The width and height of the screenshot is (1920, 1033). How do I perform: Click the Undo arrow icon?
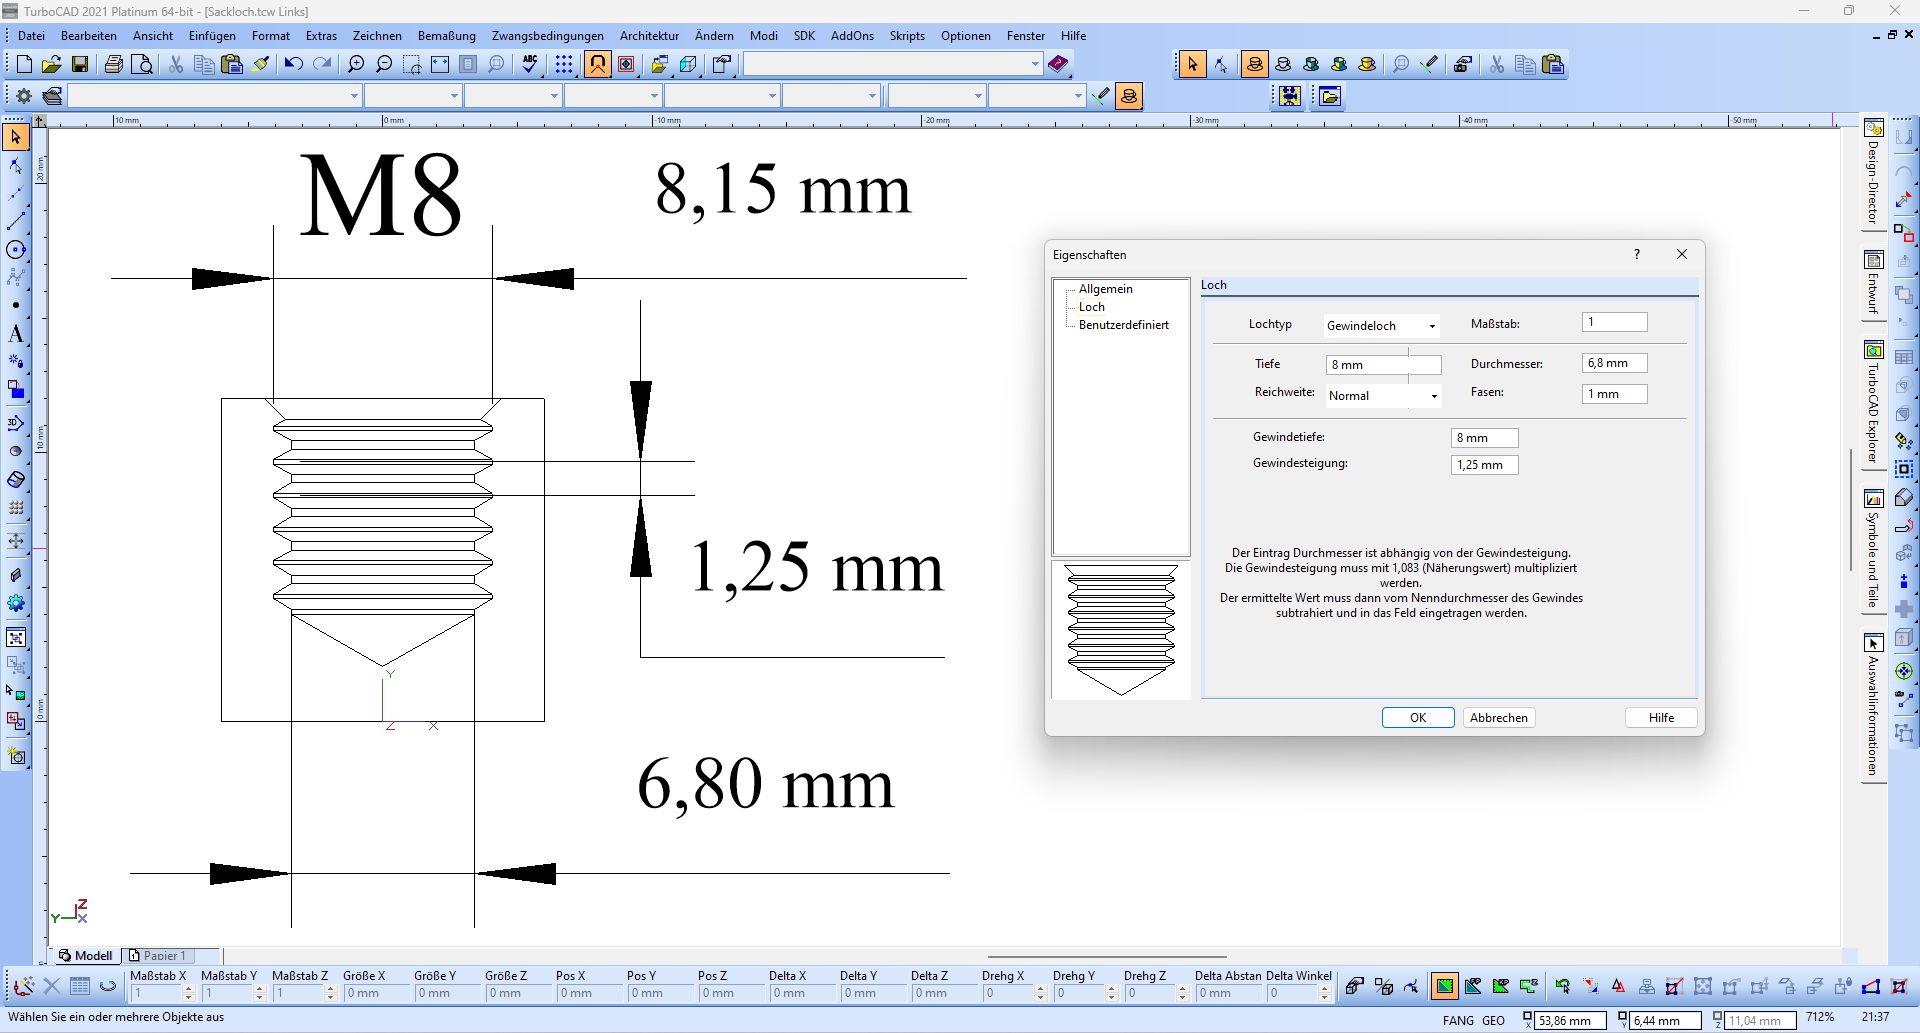293,65
